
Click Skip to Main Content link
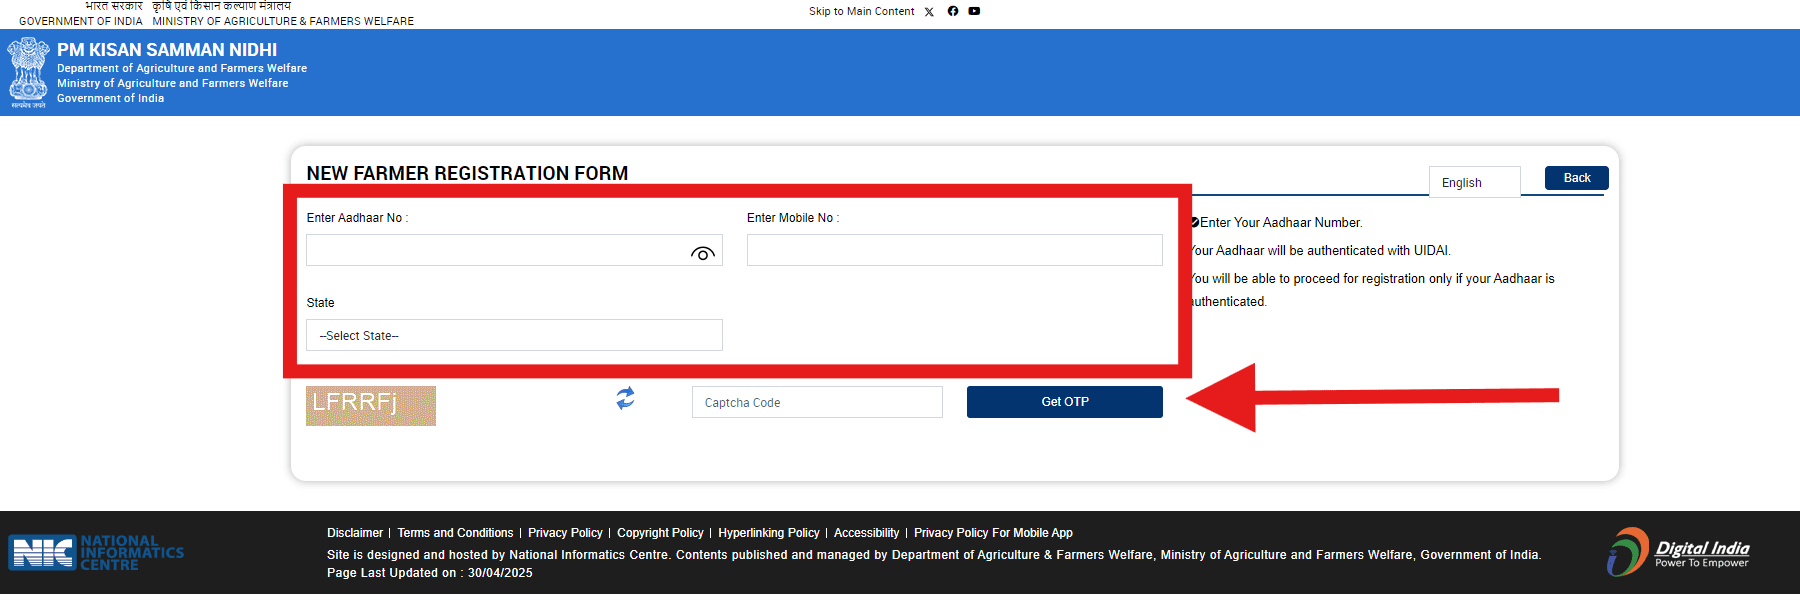861,12
